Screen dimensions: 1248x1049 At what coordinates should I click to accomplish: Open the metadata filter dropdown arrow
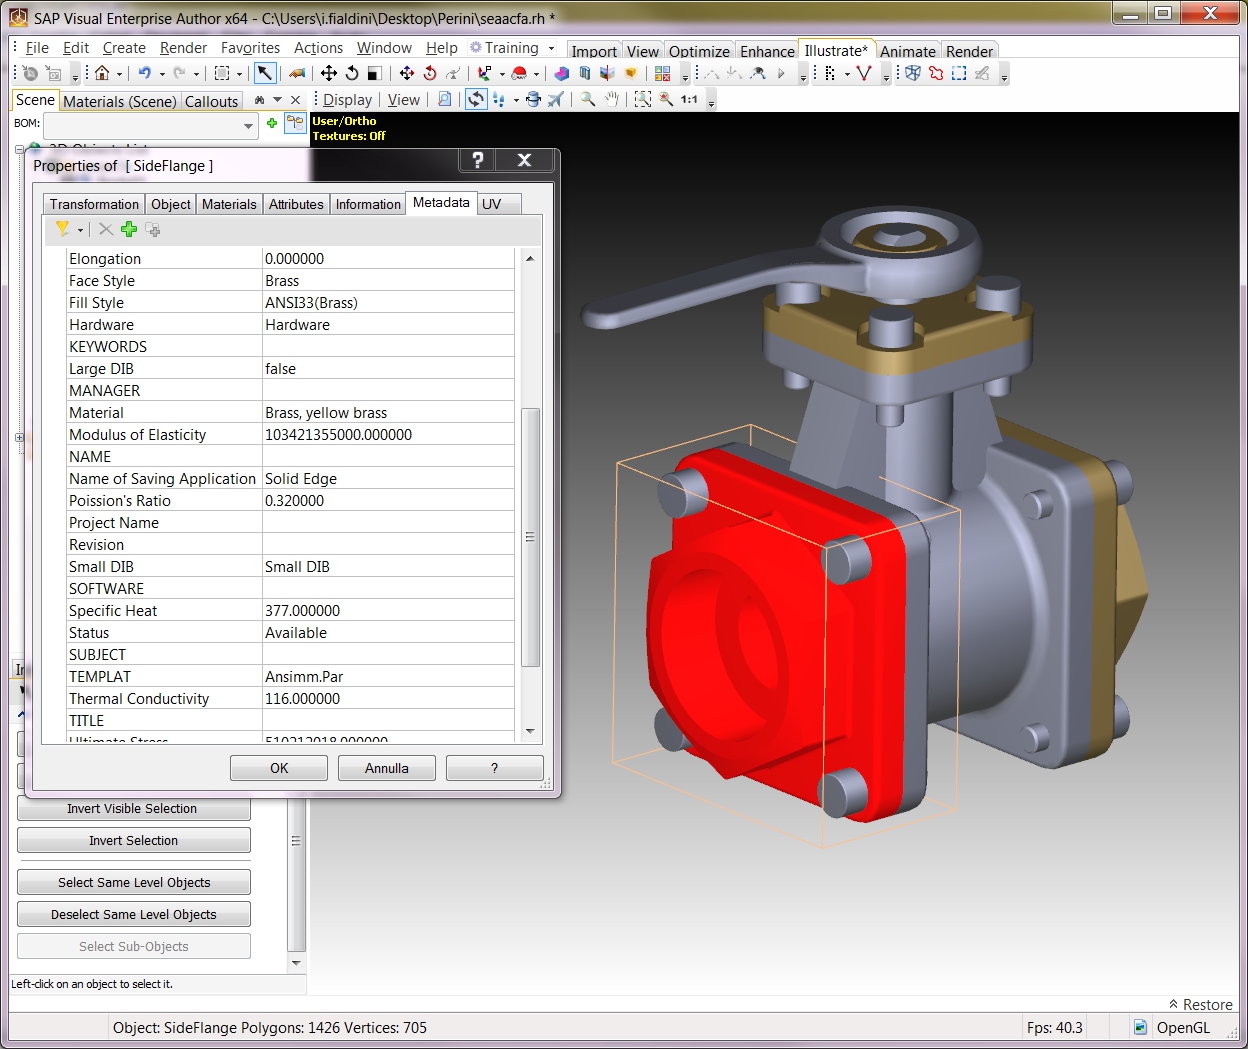tap(80, 230)
